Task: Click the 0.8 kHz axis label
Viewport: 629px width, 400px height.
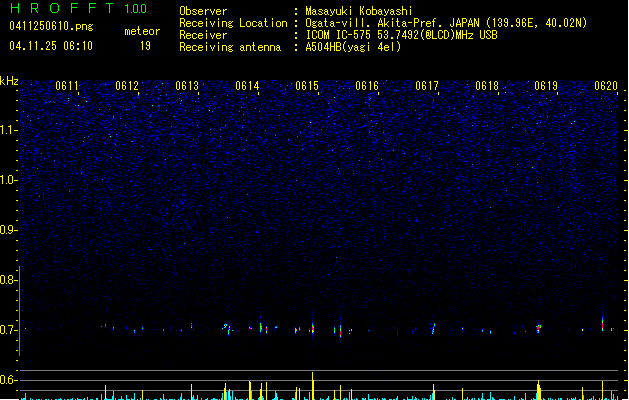Action: pos(9,280)
